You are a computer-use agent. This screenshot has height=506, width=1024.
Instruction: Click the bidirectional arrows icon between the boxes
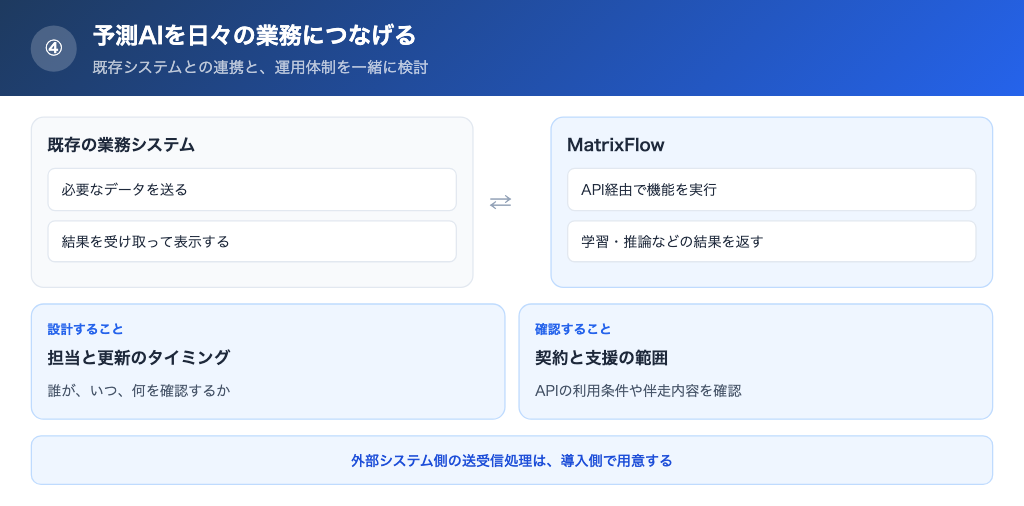point(500,202)
